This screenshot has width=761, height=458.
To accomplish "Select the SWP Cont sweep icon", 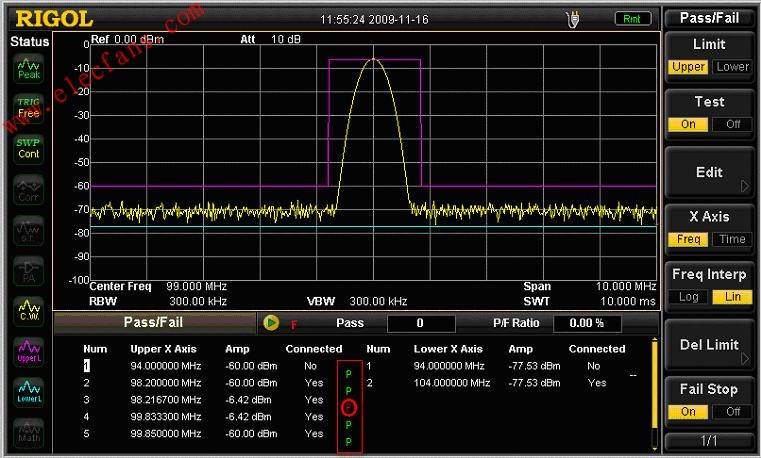I will click(x=29, y=149).
